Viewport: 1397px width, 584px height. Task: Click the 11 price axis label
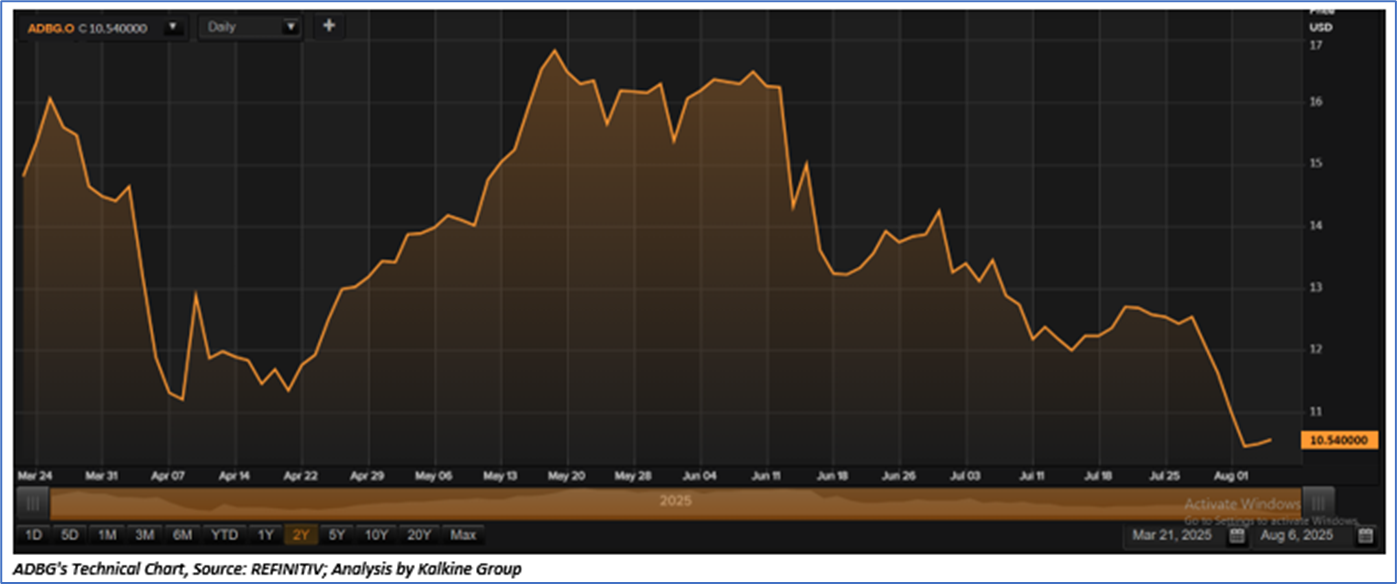(1316, 411)
